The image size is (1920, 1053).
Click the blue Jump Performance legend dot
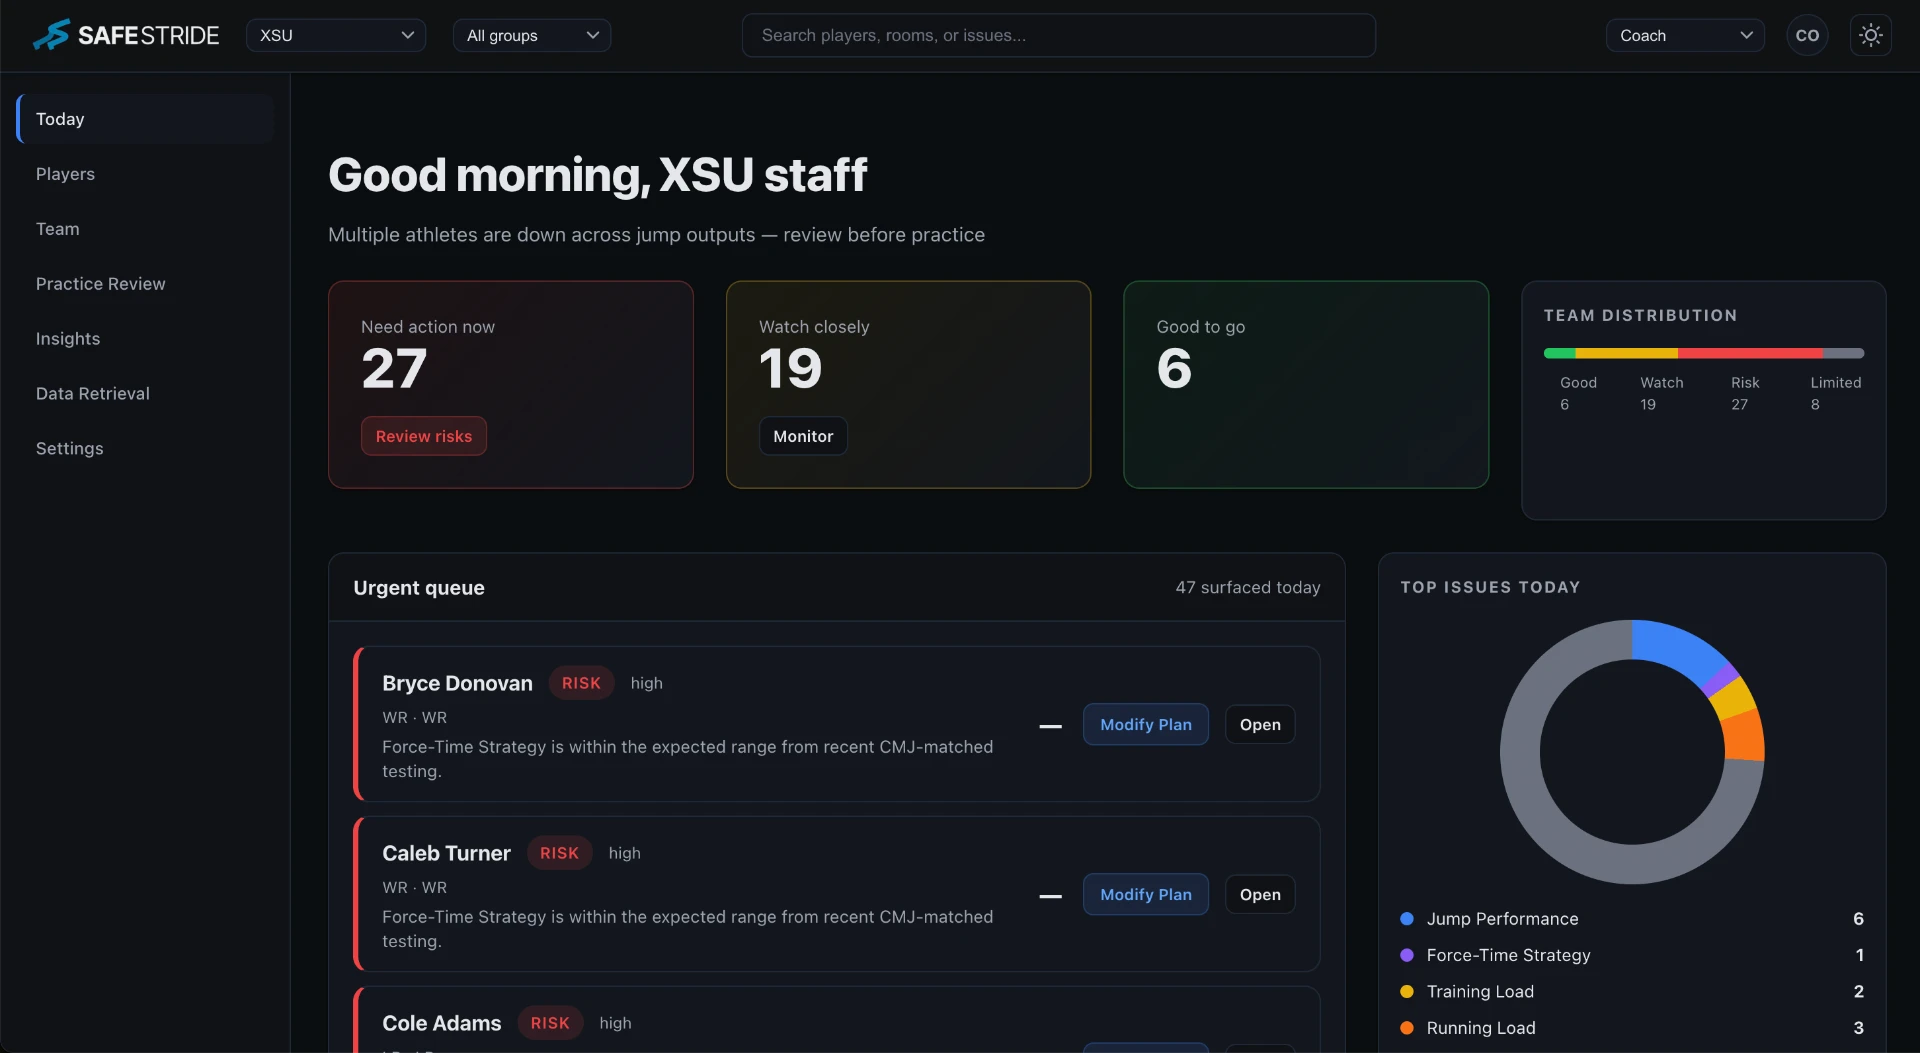[1407, 918]
